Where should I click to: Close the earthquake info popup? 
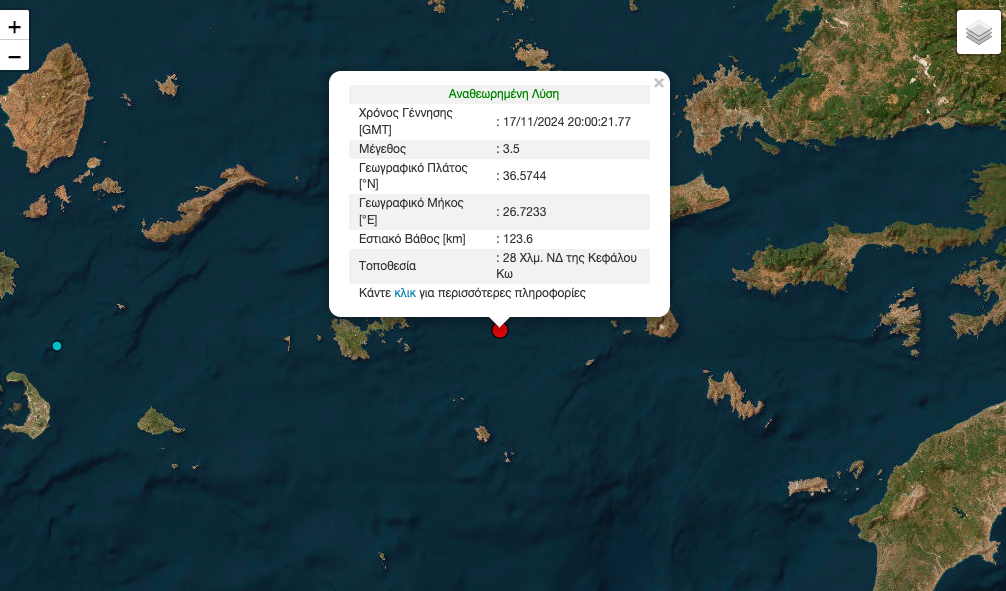click(658, 83)
